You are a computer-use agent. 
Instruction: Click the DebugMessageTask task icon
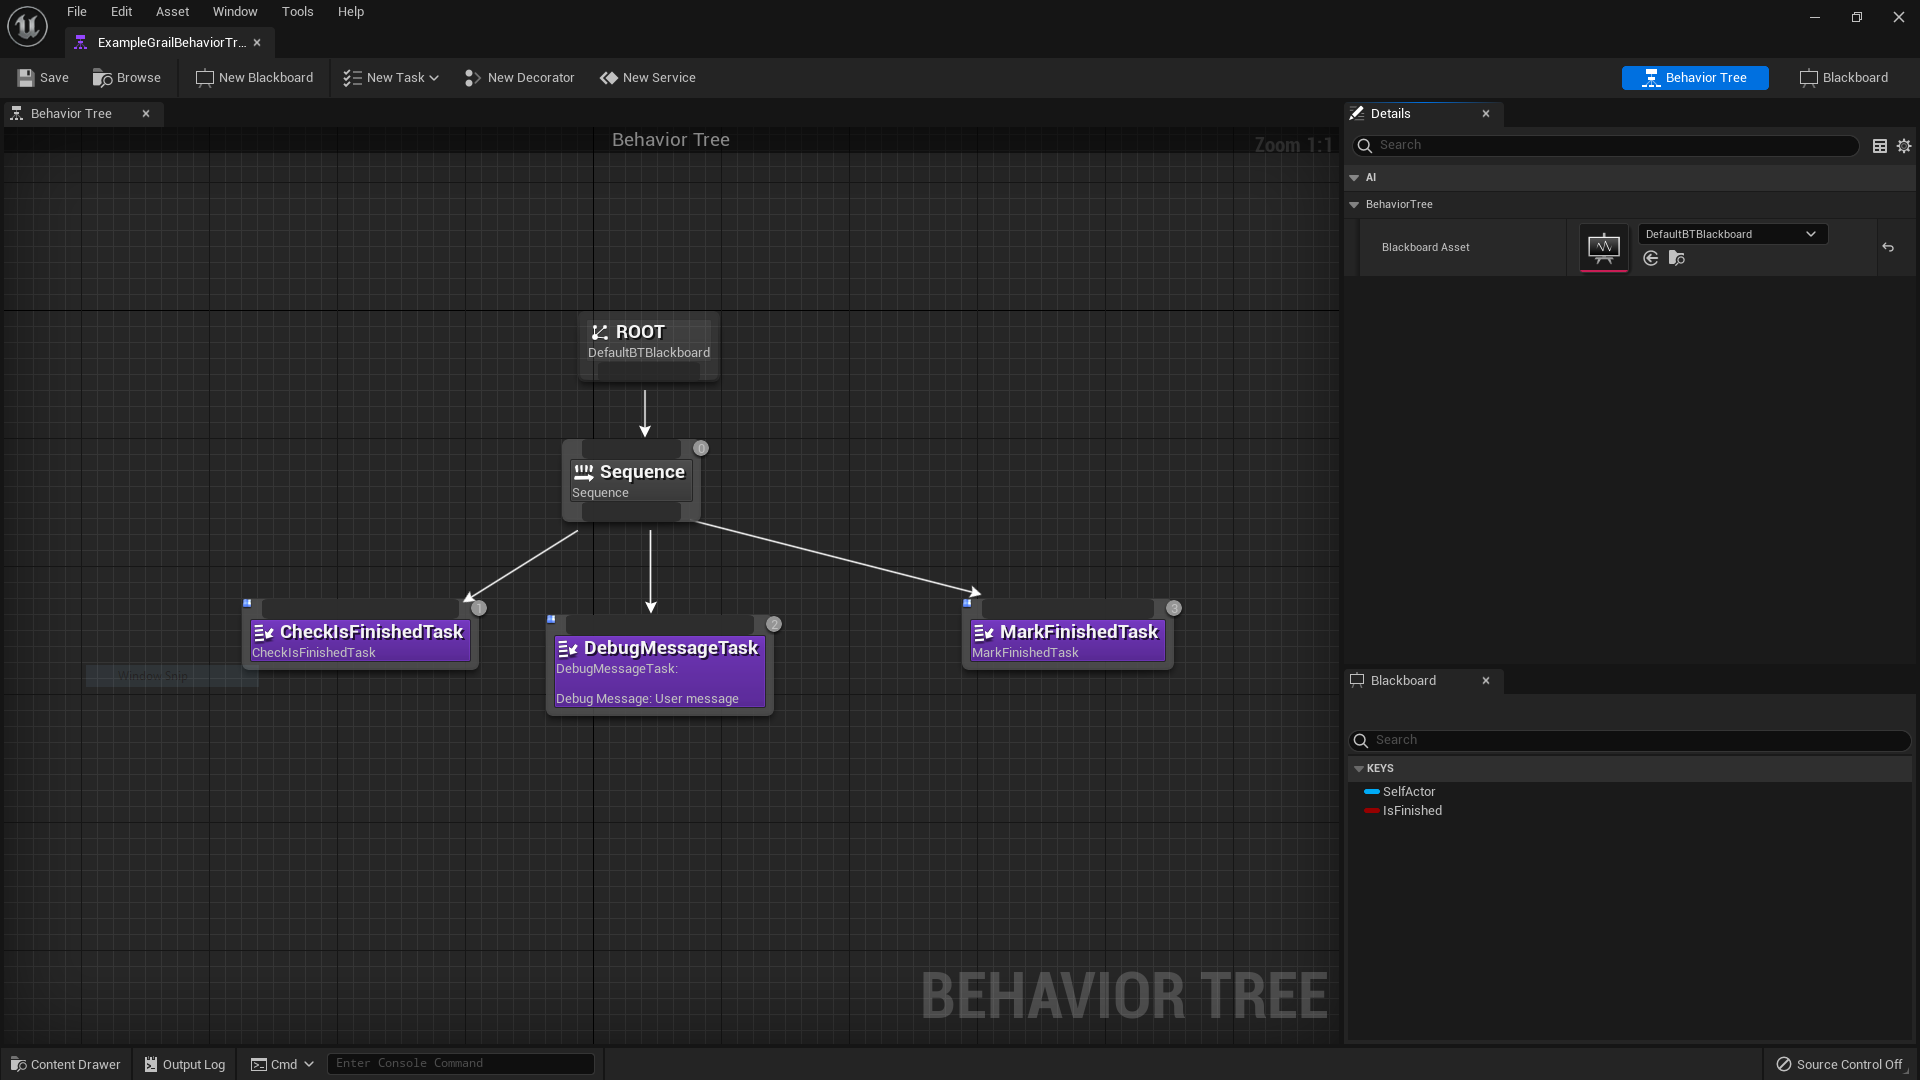tap(567, 649)
